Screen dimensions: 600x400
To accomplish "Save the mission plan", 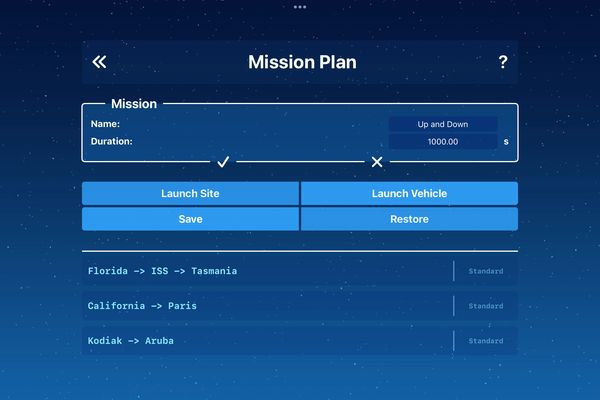I will [x=190, y=219].
